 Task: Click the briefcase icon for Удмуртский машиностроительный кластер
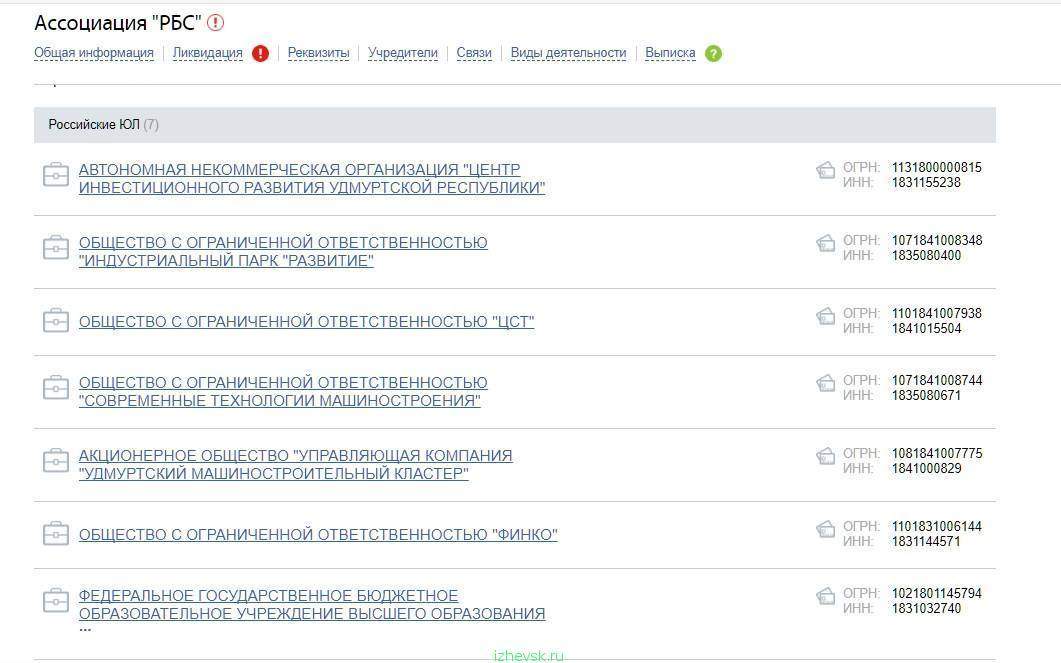tap(55, 461)
